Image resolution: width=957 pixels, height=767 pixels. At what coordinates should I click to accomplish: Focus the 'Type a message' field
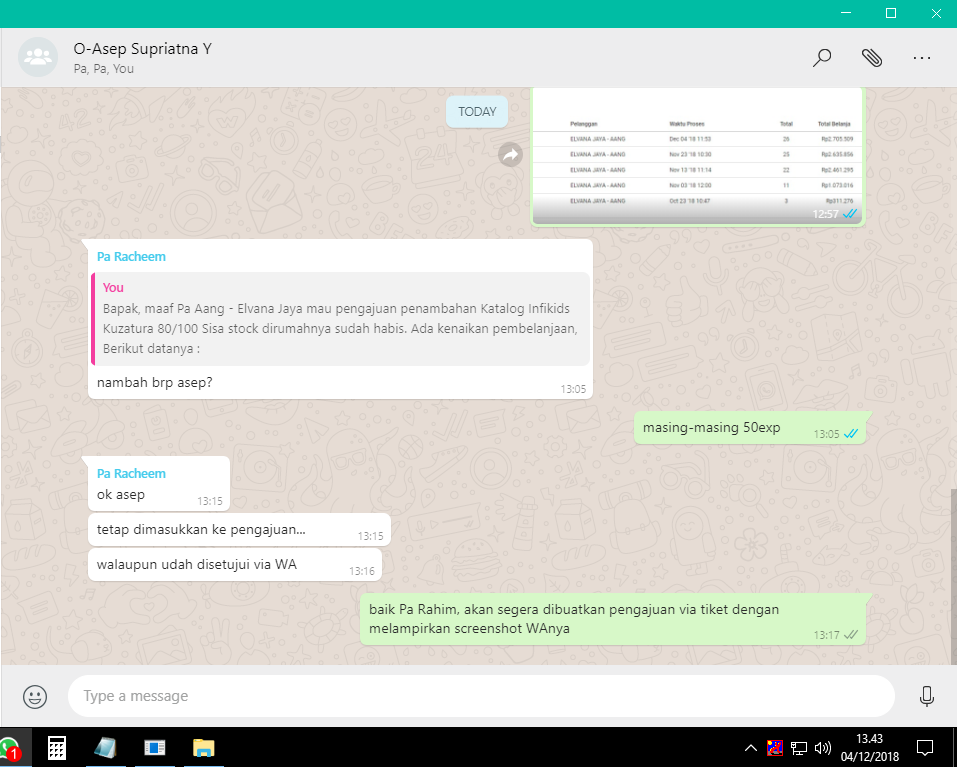(x=480, y=696)
